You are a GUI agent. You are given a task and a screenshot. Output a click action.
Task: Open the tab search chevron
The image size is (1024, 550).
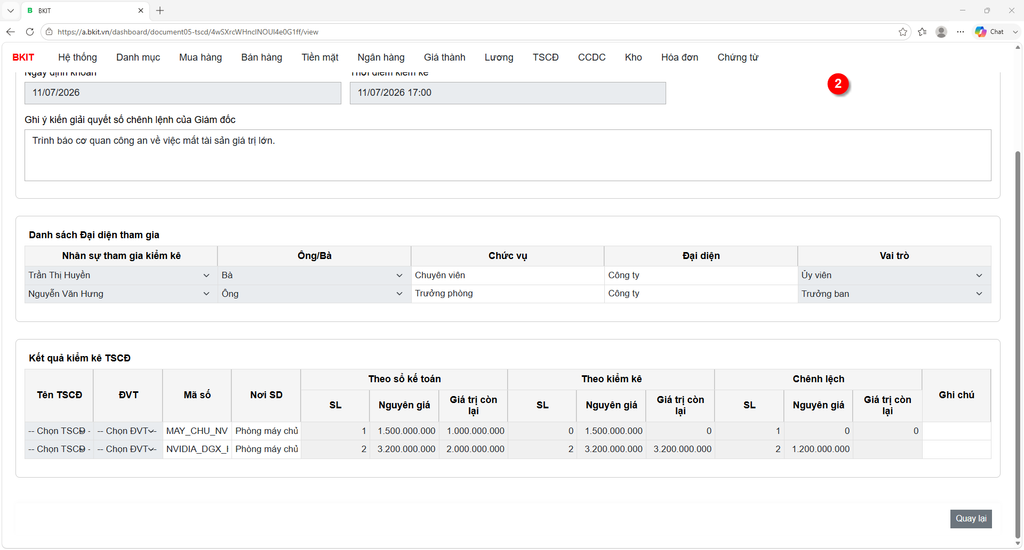10,10
